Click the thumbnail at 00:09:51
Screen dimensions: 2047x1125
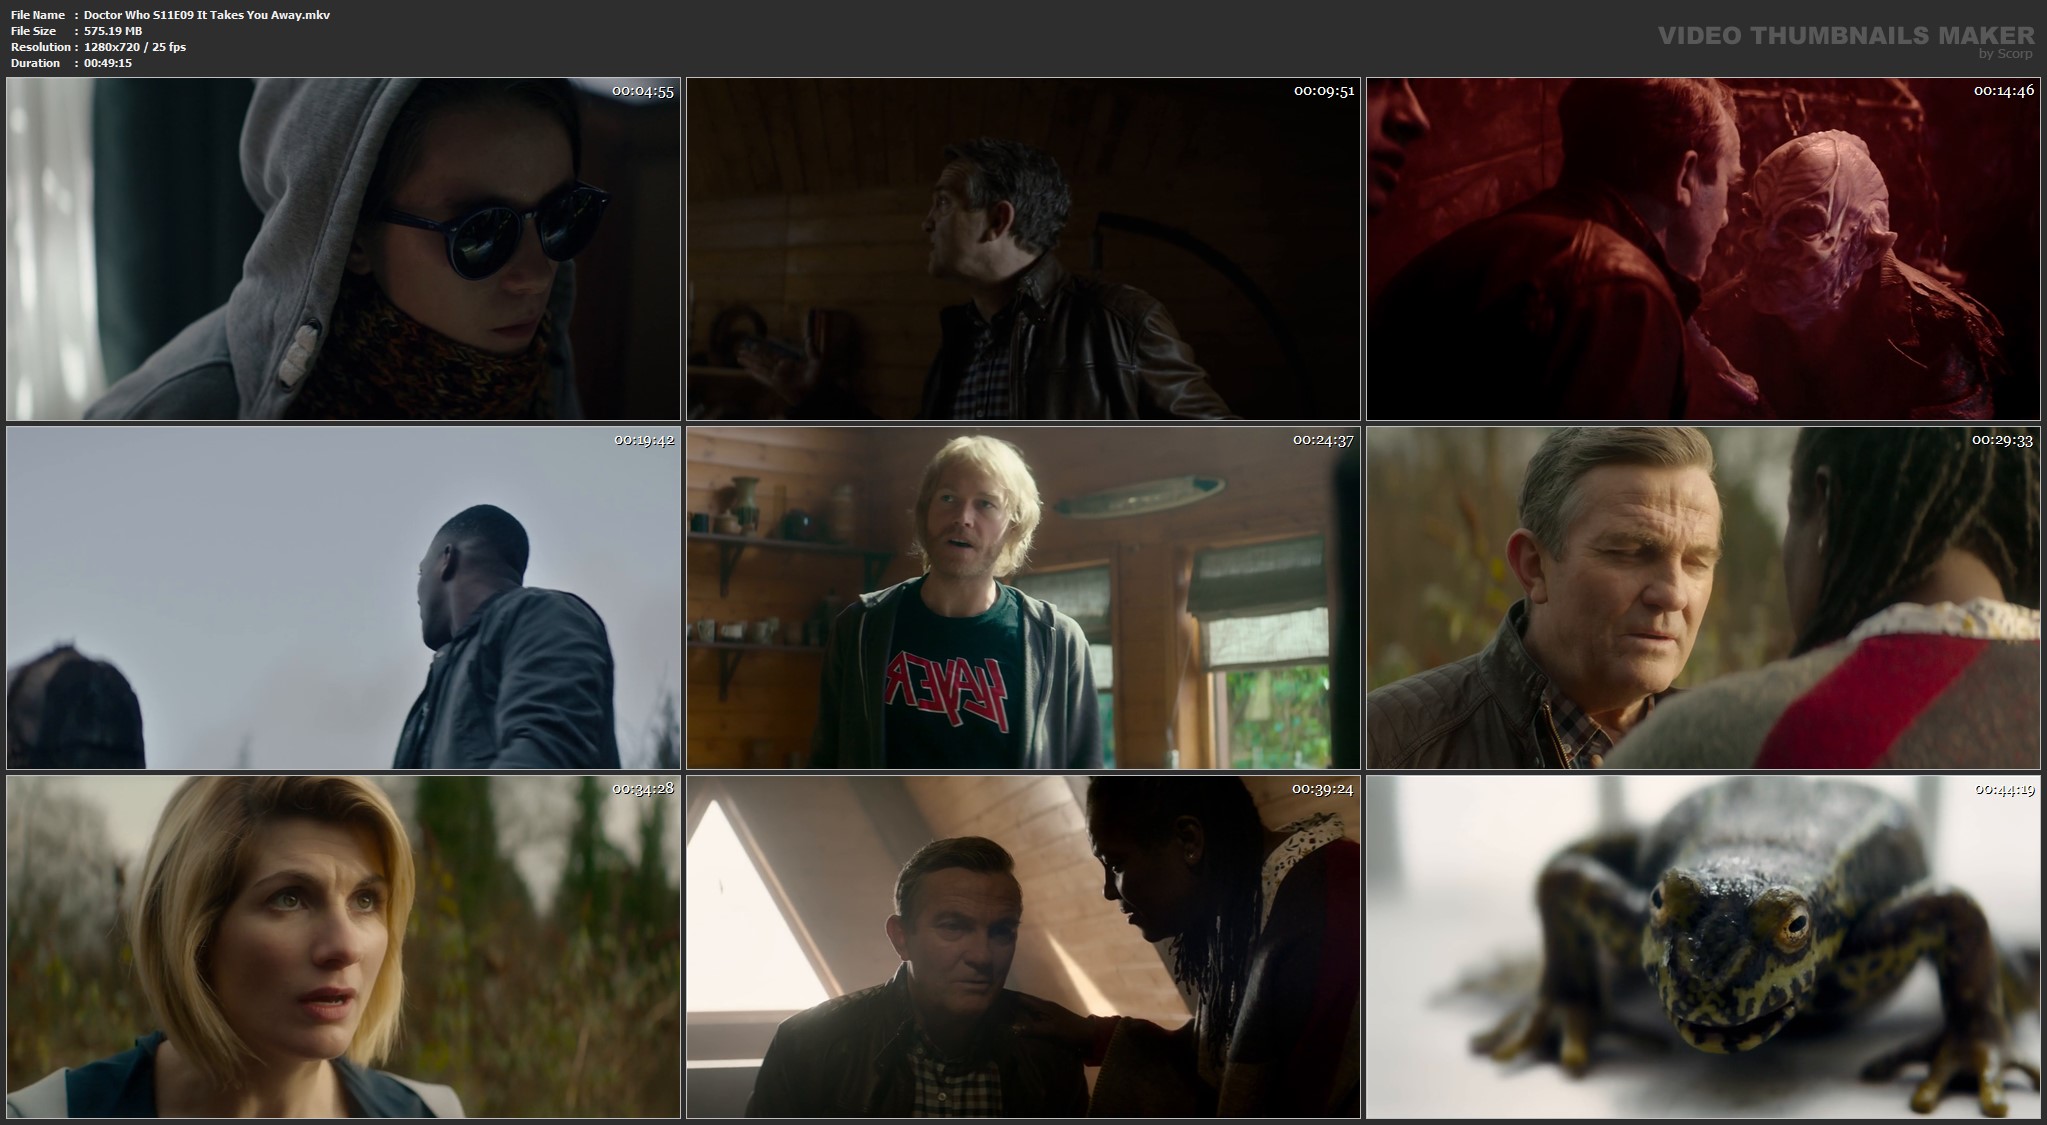1023,249
